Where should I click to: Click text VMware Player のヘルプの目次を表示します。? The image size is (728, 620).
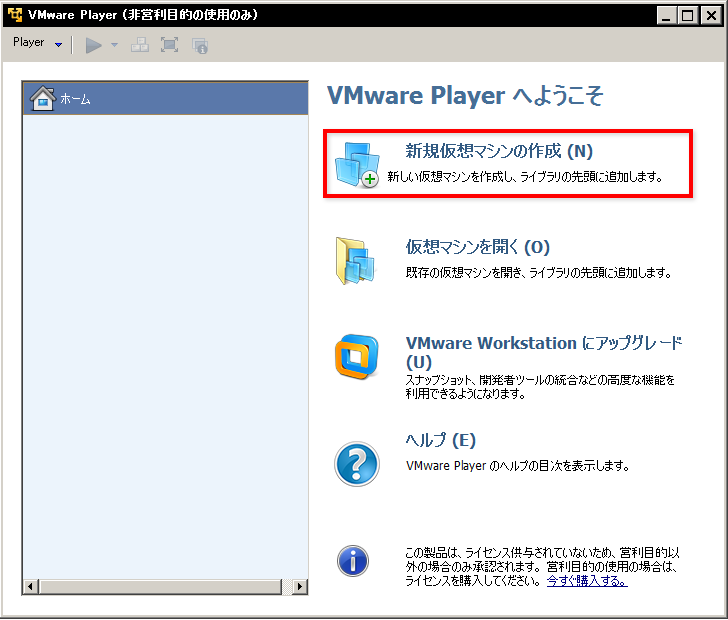(x=517, y=465)
